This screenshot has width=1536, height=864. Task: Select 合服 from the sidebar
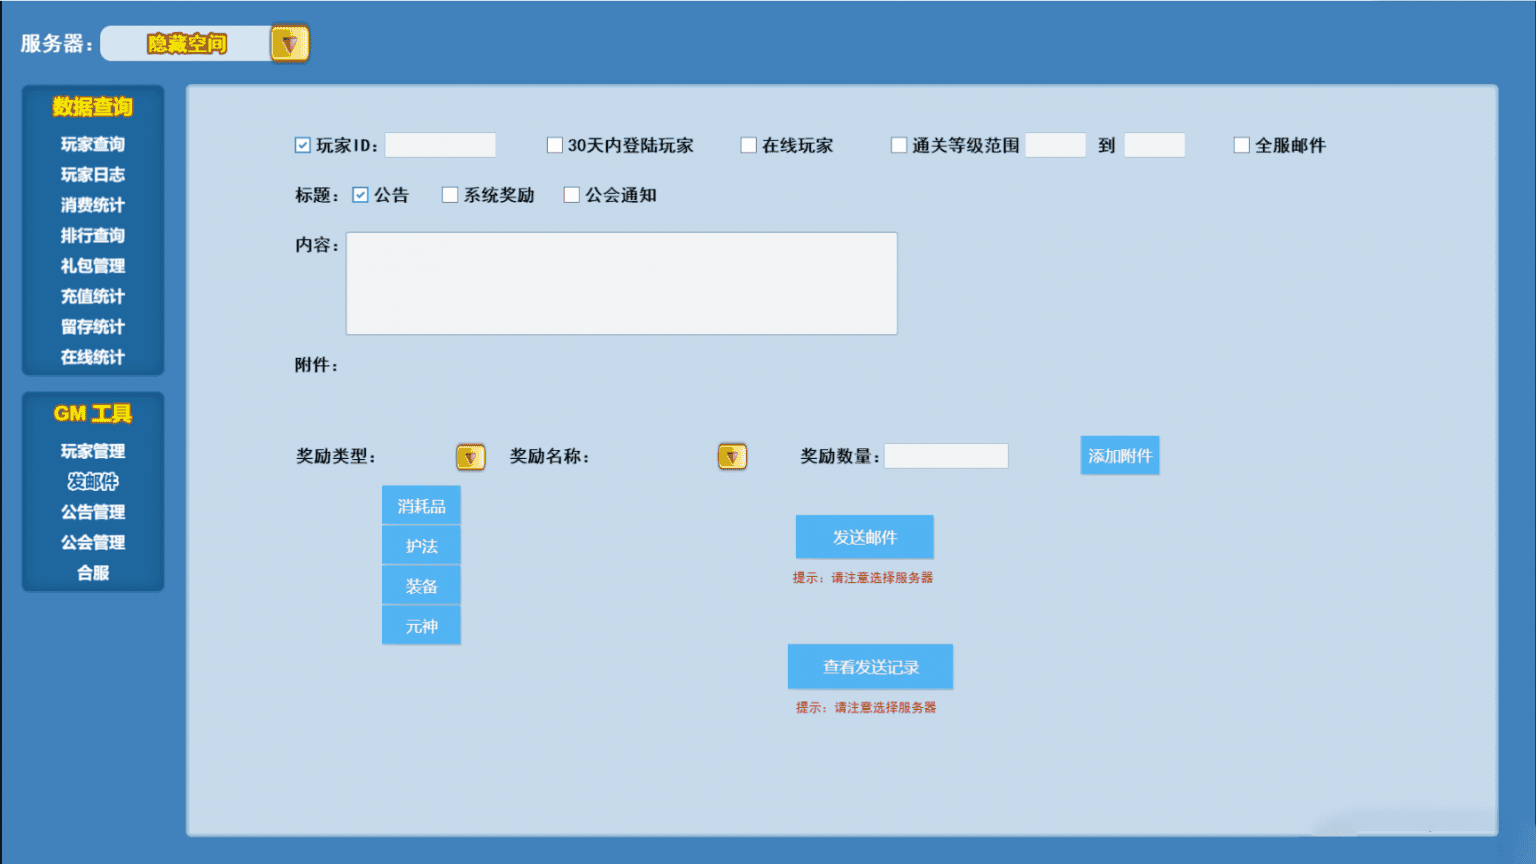(x=92, y=572)
